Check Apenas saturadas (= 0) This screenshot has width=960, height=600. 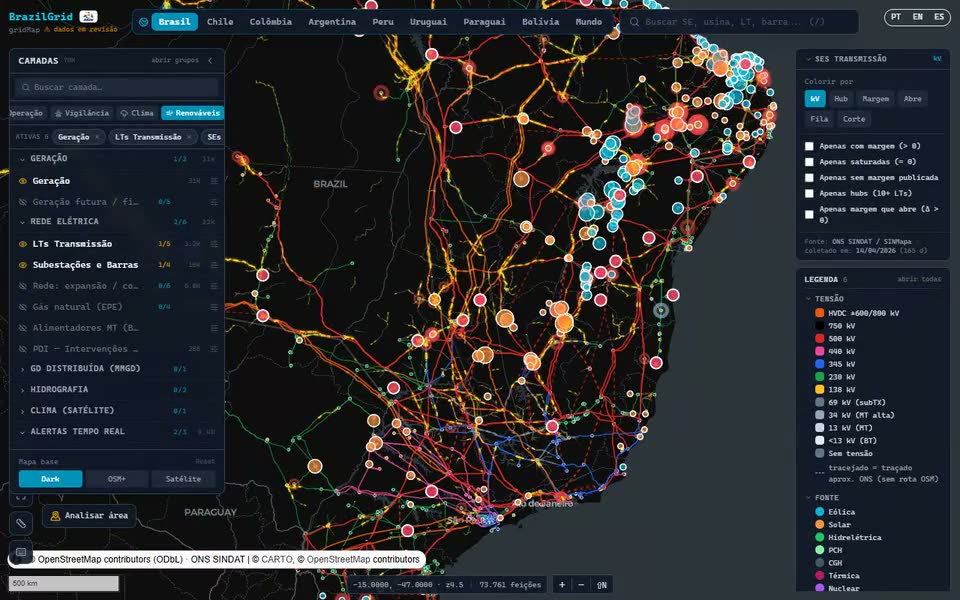point(809,162)
